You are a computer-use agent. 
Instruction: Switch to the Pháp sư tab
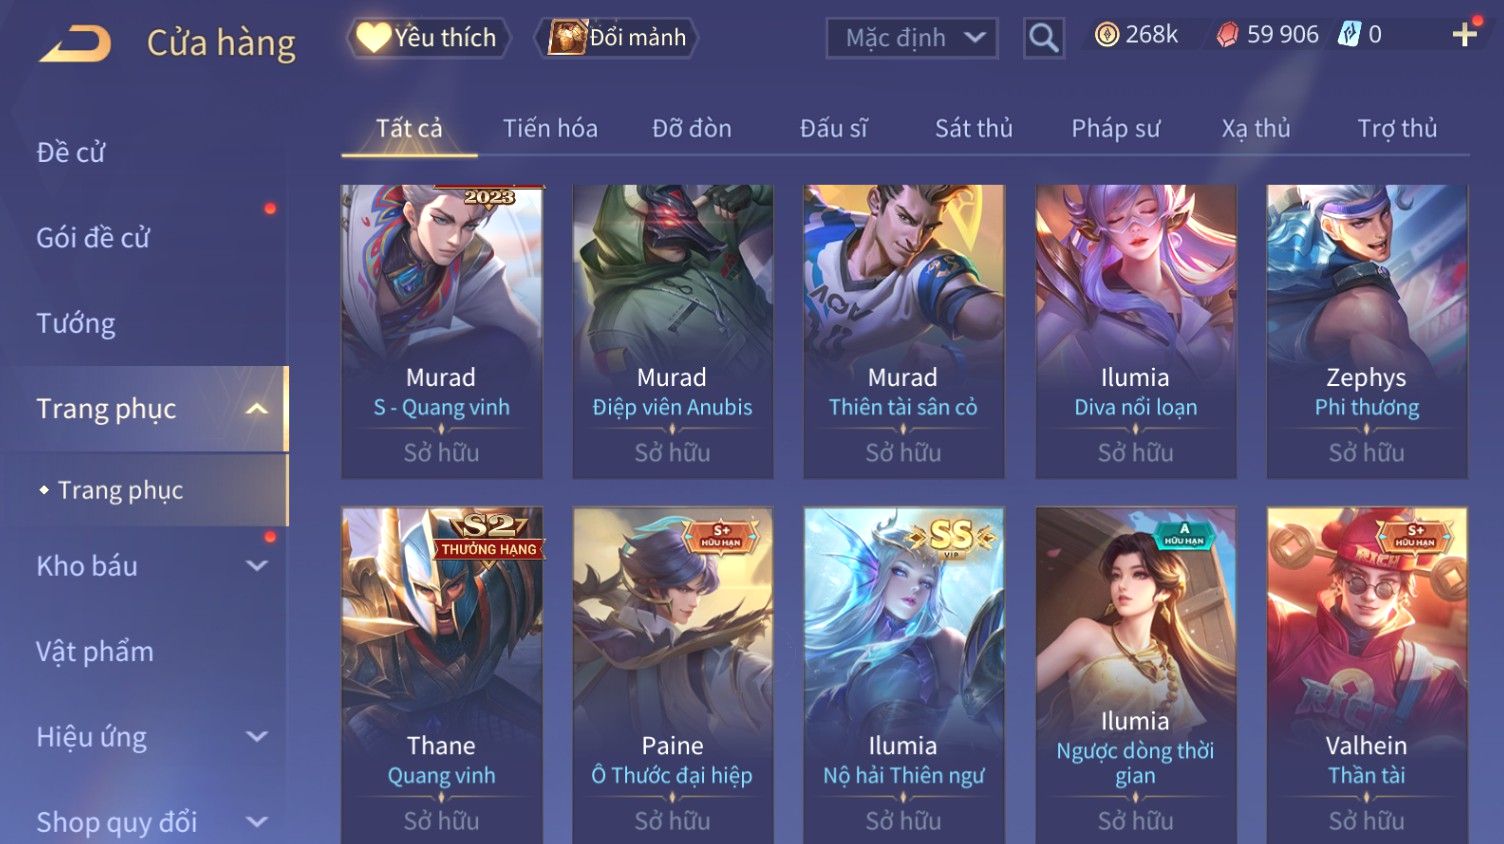click(x=1116, y=129)
